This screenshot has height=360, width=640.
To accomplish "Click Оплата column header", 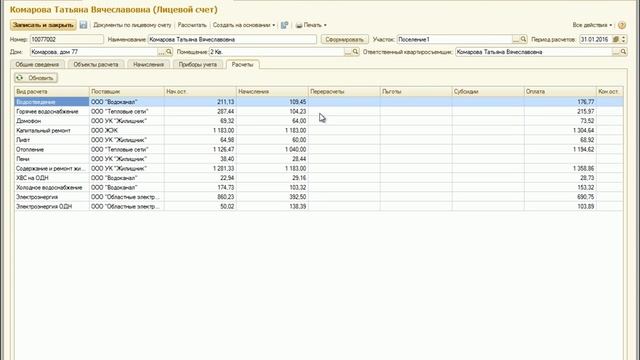I will coord(560,91).
